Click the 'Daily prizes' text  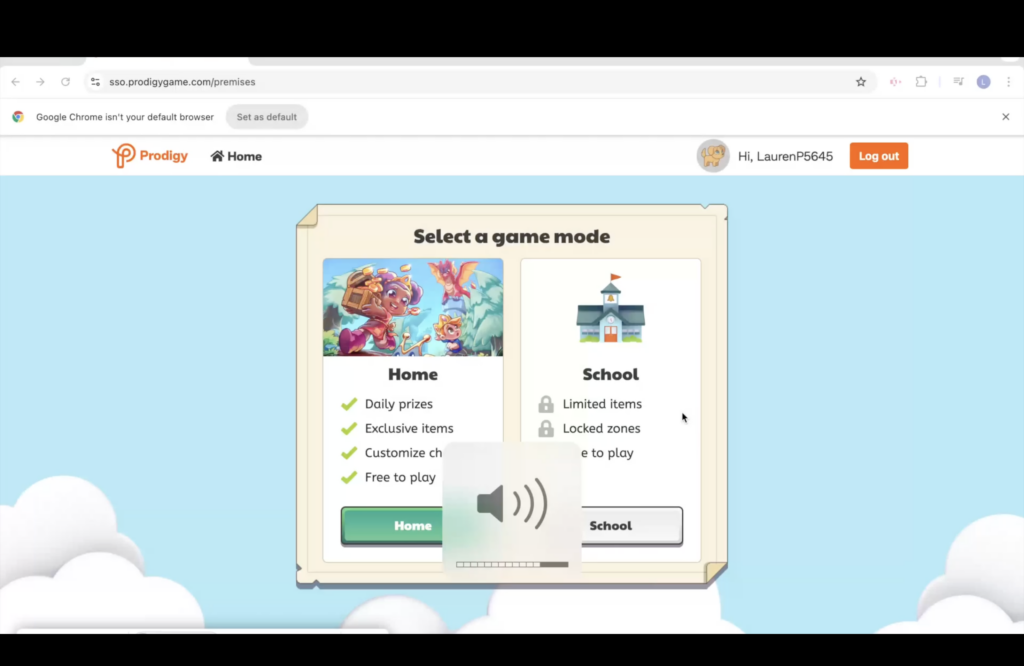point(398,404)
